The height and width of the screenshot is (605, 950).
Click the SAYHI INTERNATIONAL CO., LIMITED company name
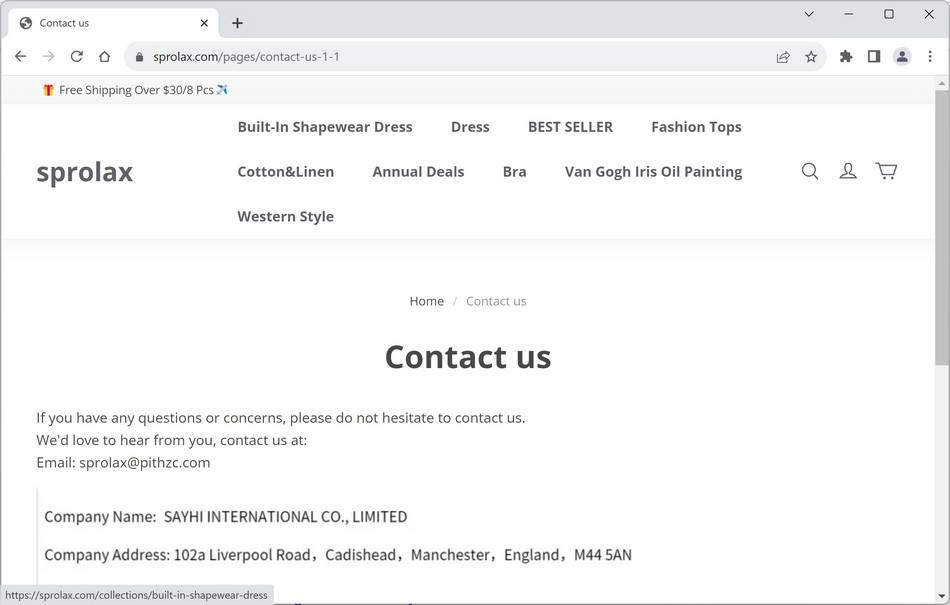(285, 517)
